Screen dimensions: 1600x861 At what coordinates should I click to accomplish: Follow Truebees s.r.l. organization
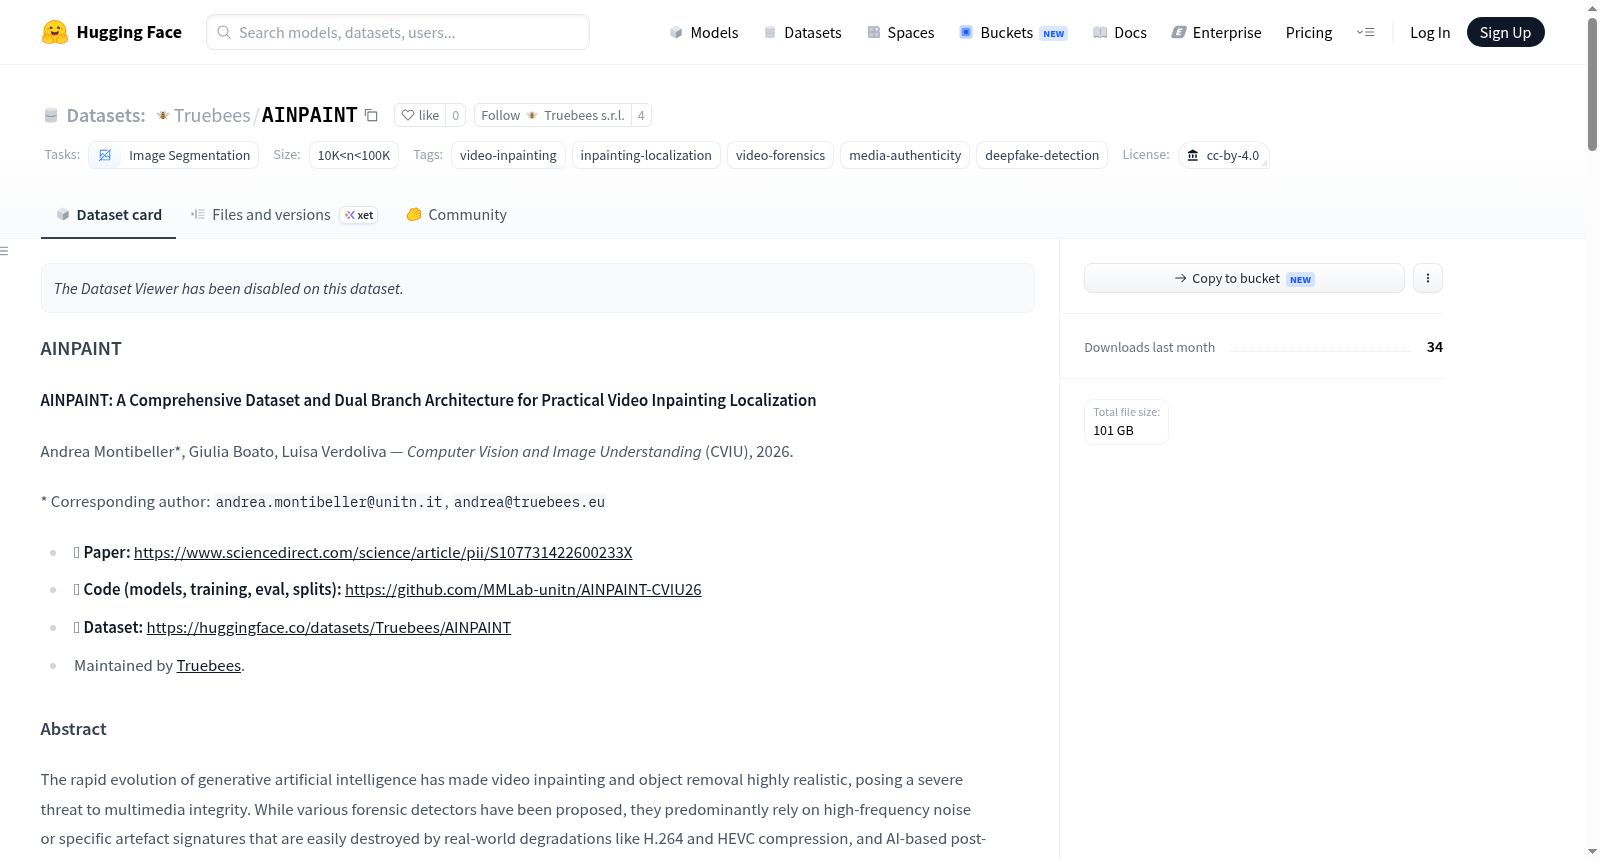553,115
